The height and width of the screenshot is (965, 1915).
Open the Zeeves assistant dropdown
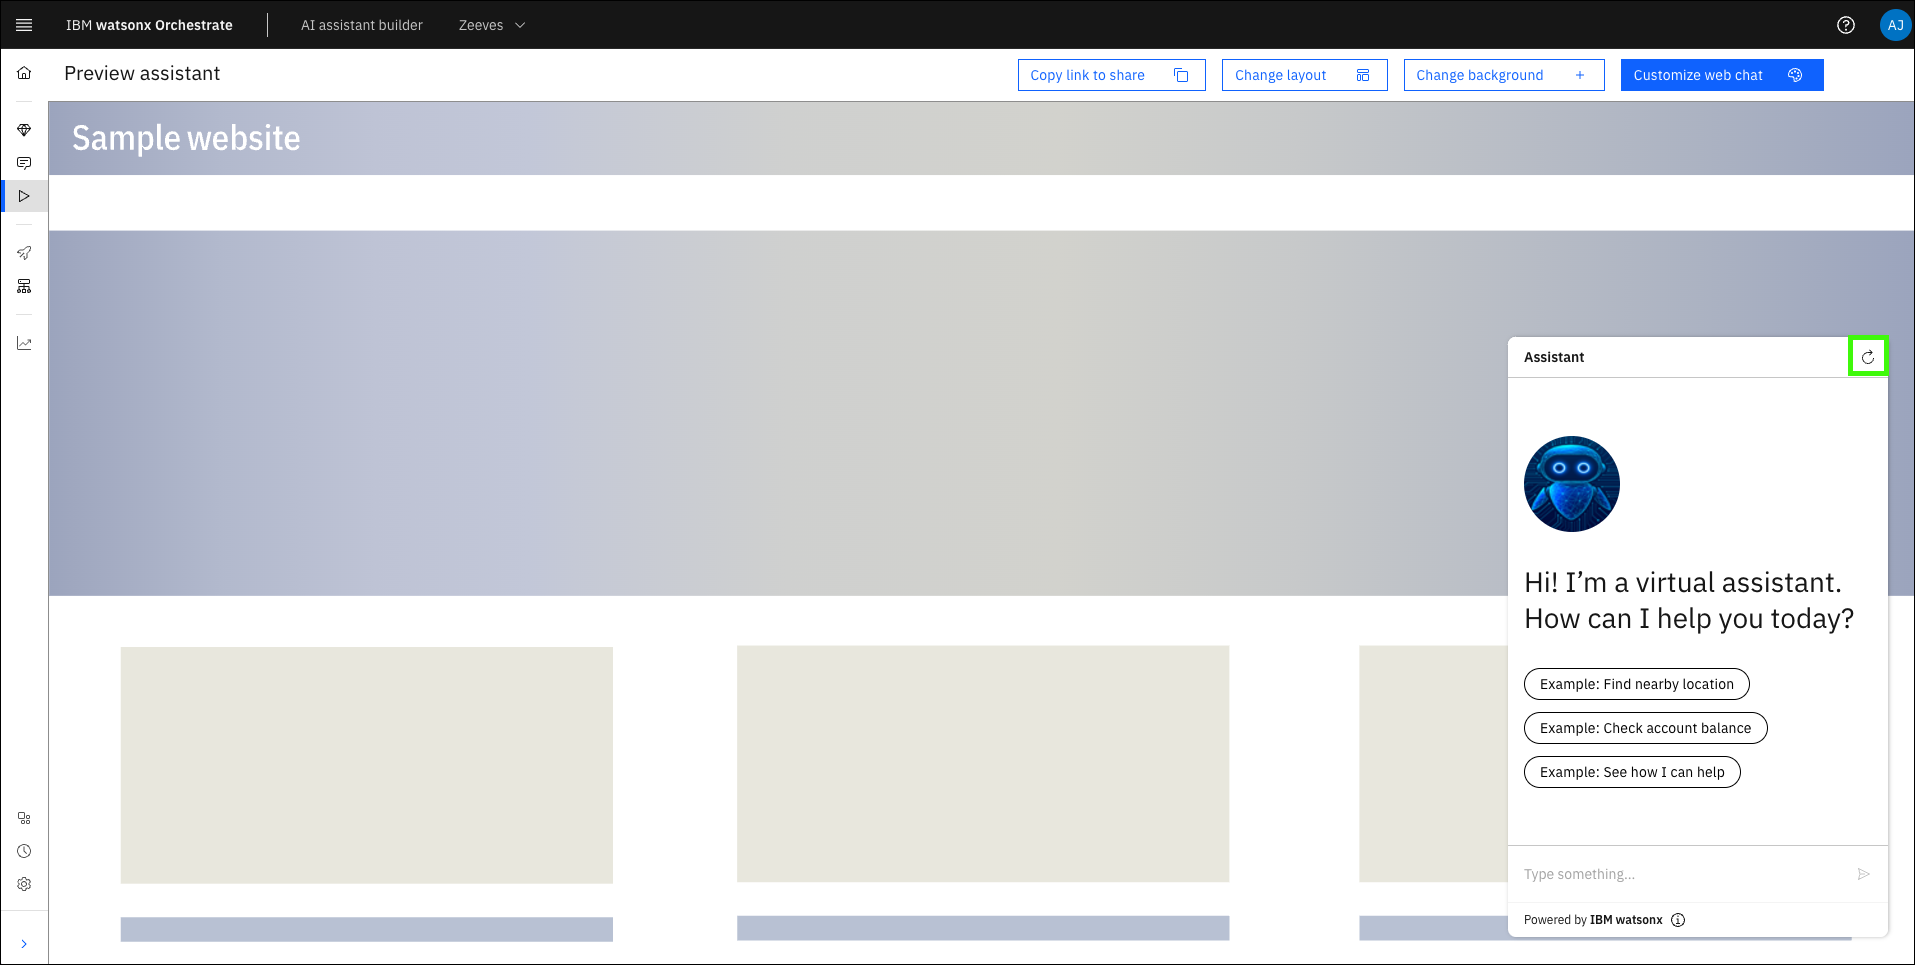[x=491, y=25]
